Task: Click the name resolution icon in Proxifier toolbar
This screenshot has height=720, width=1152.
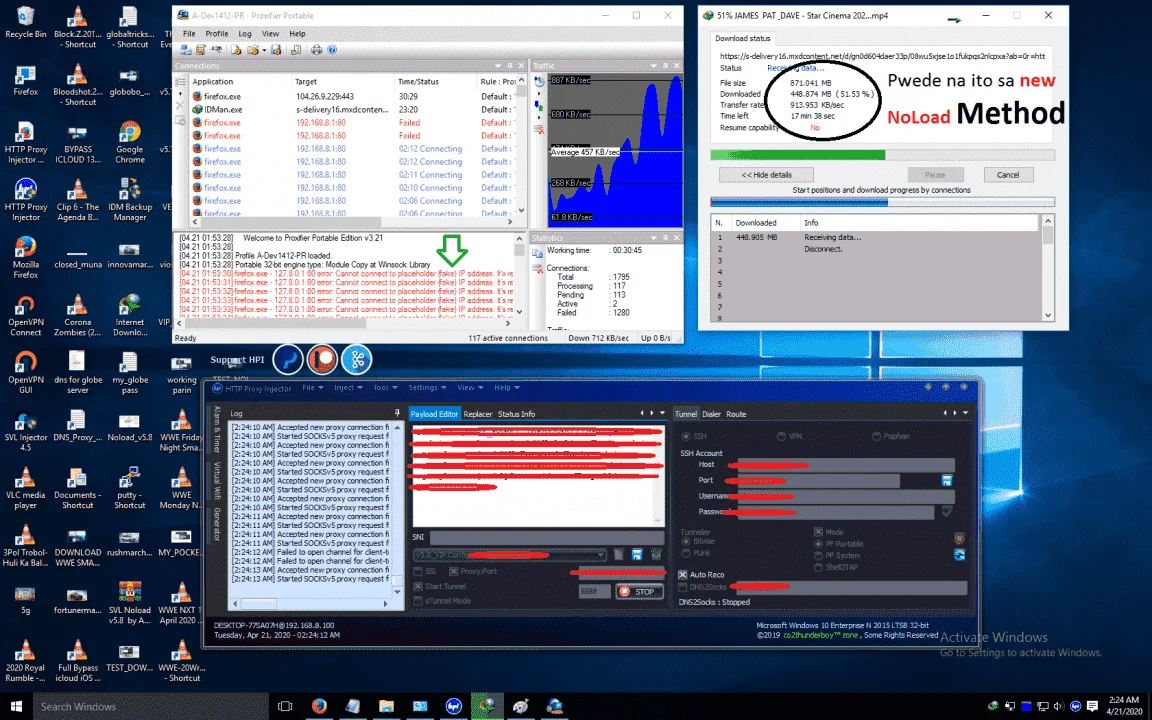Action: tap(217, 50)
